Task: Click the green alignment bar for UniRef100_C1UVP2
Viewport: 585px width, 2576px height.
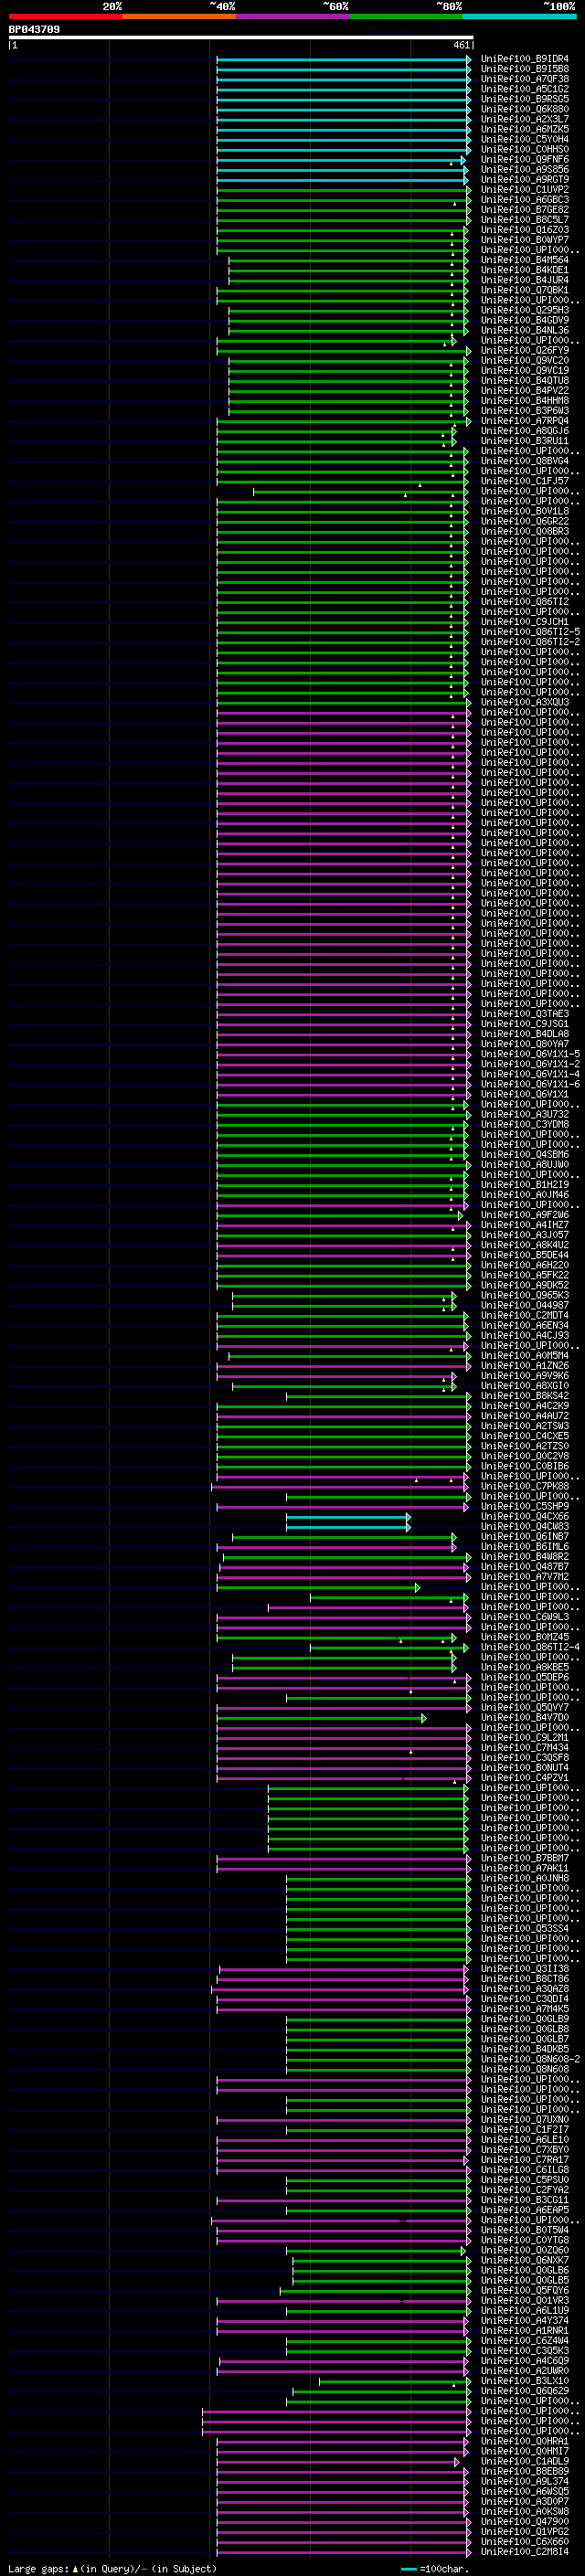Action: tap(343, 190)
